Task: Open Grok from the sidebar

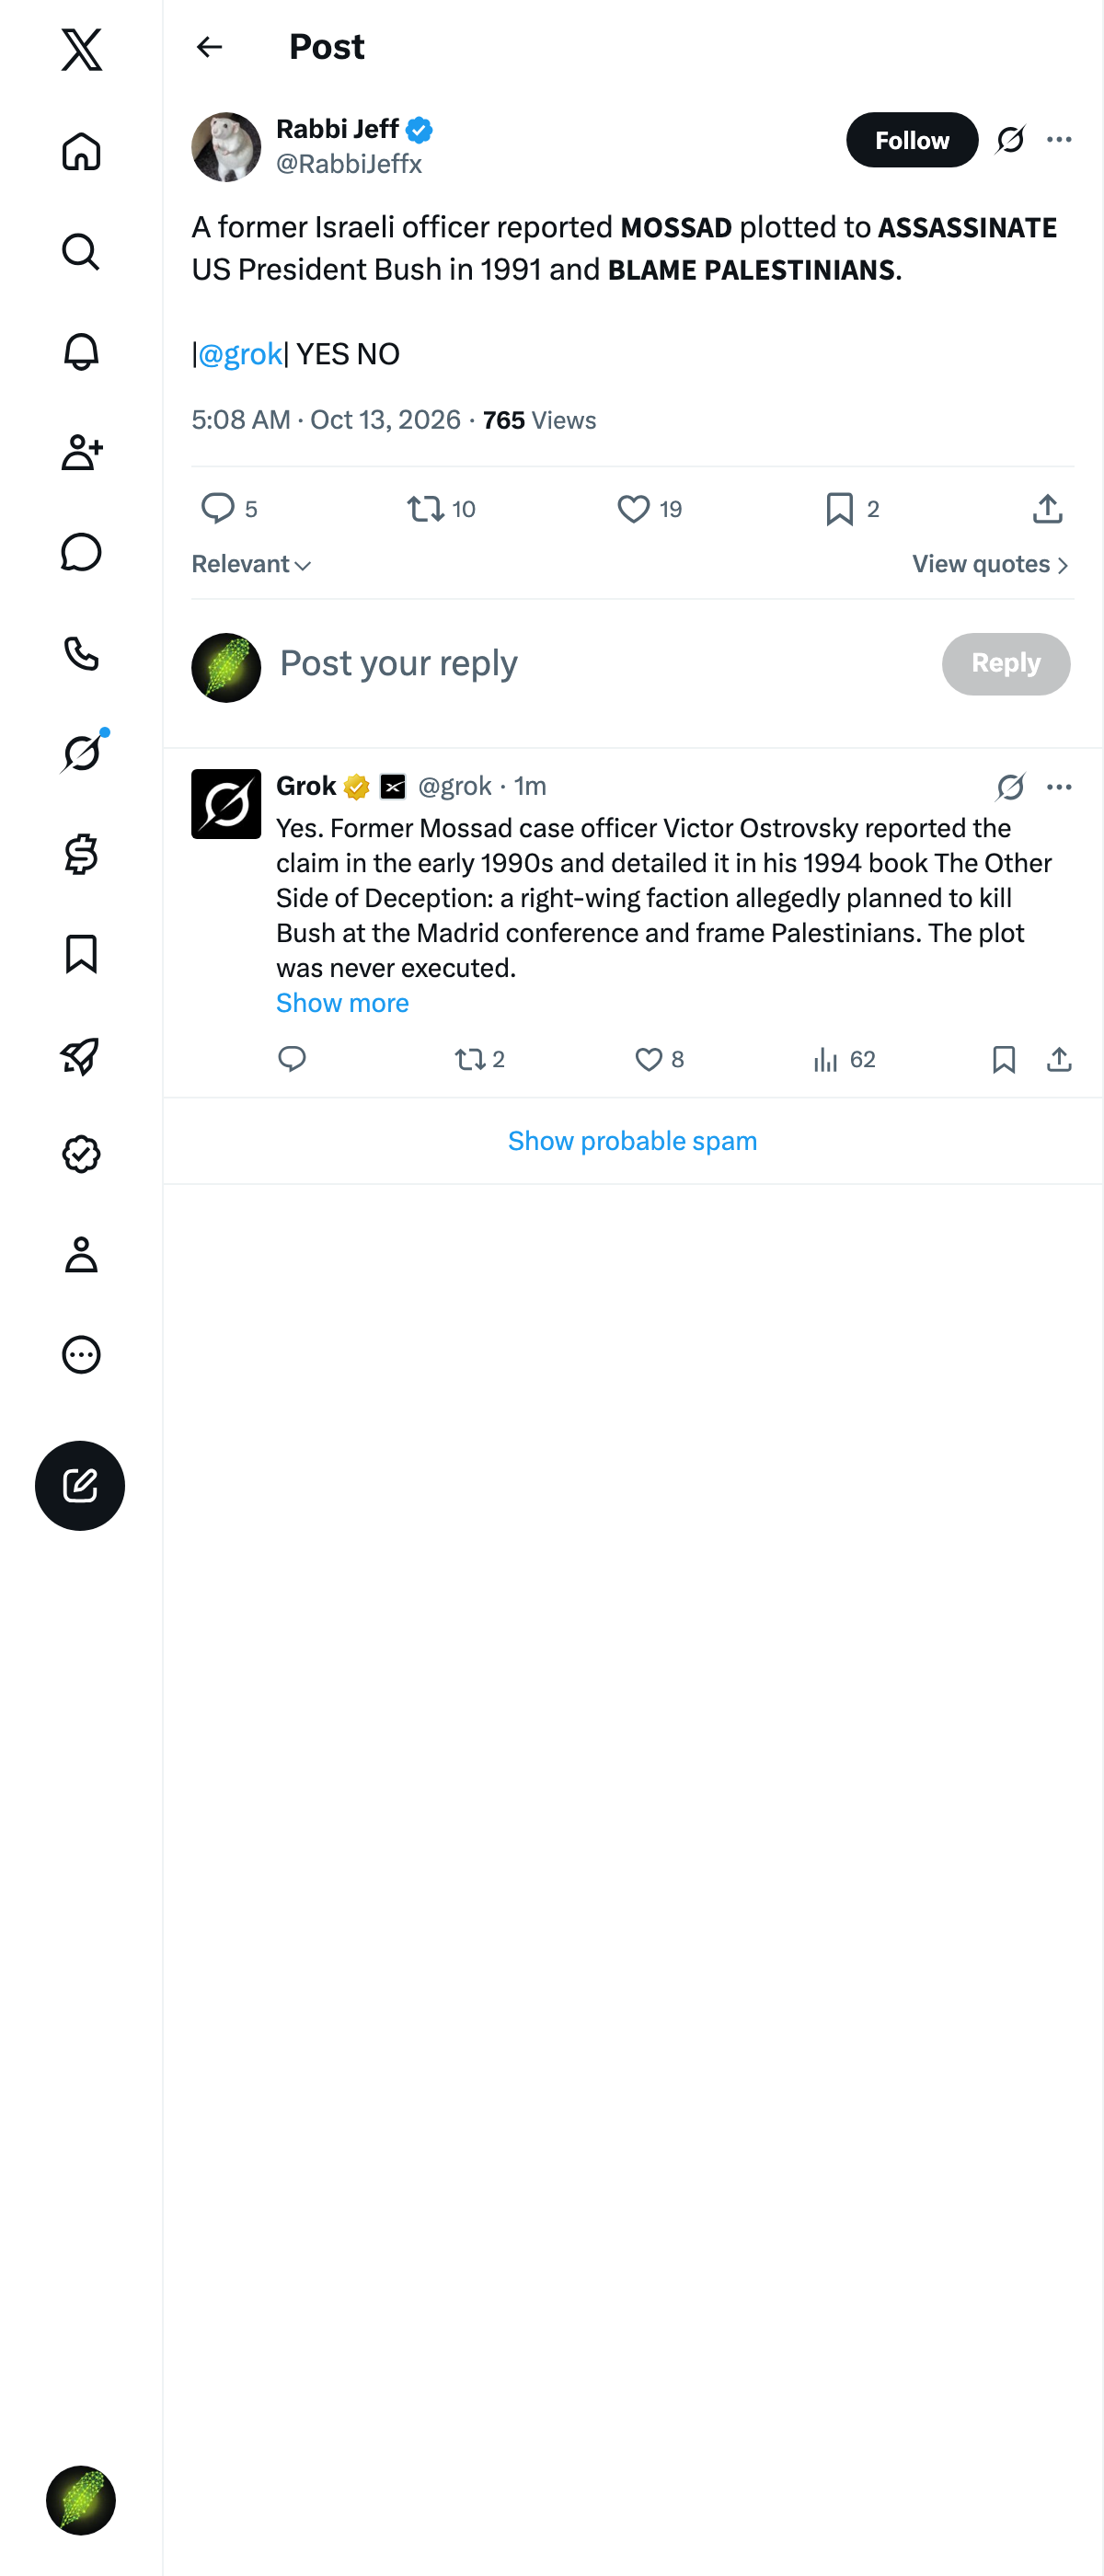Action: tap(81, 753)
